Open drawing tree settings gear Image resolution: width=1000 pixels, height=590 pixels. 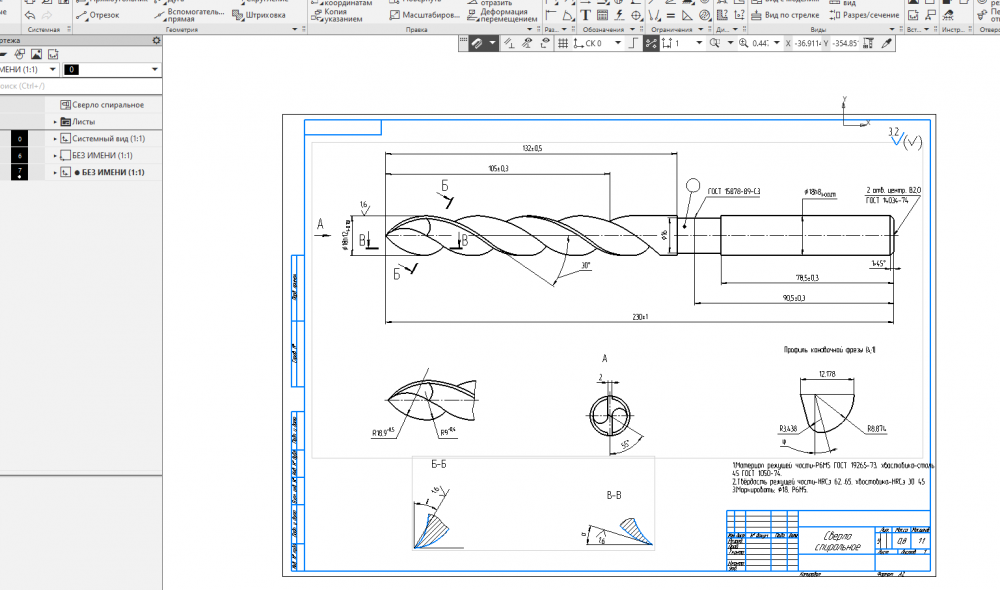click(x=155, y=40)
